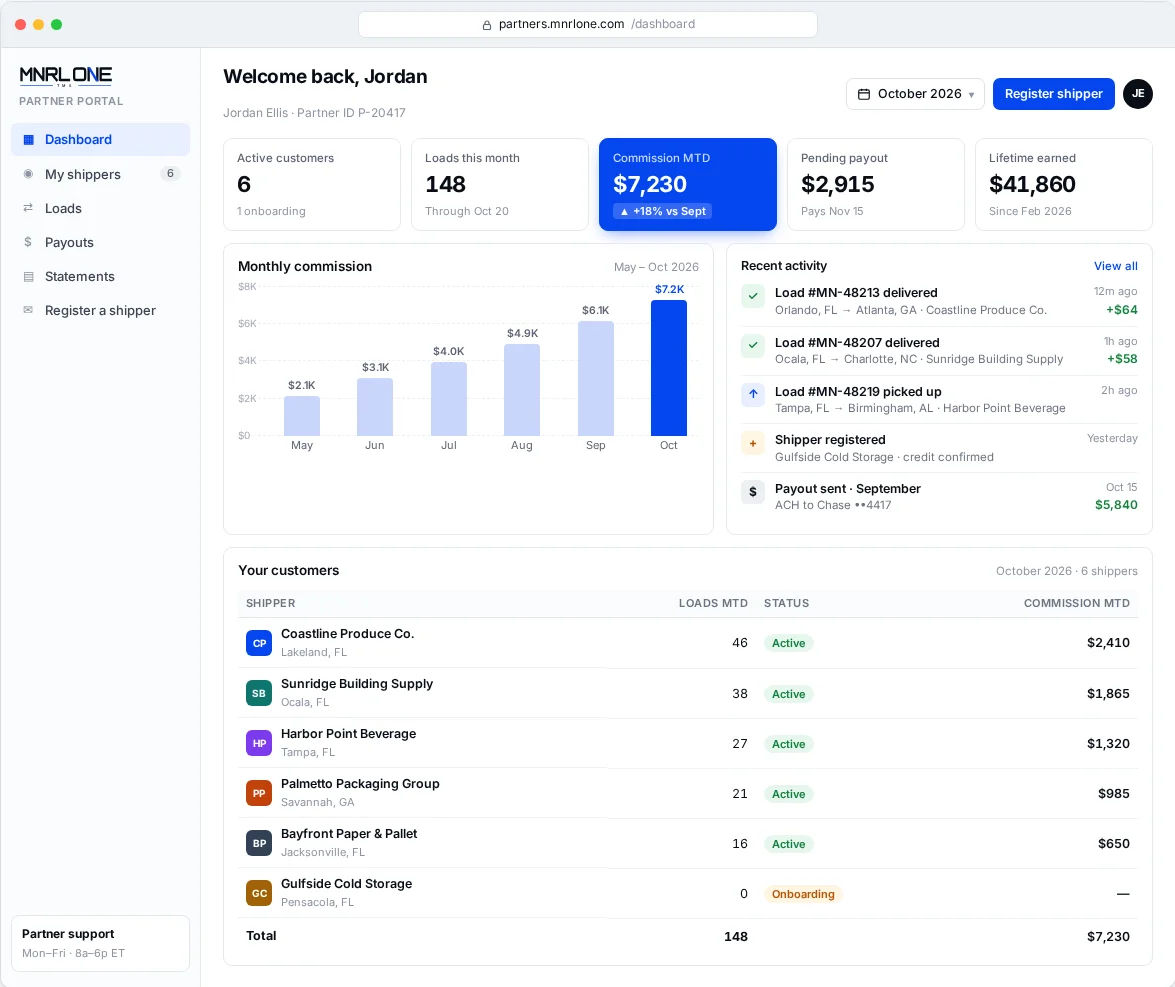Open the JE user avatar
Screen dimensions: 1175x987
(x=1138, y=94)
